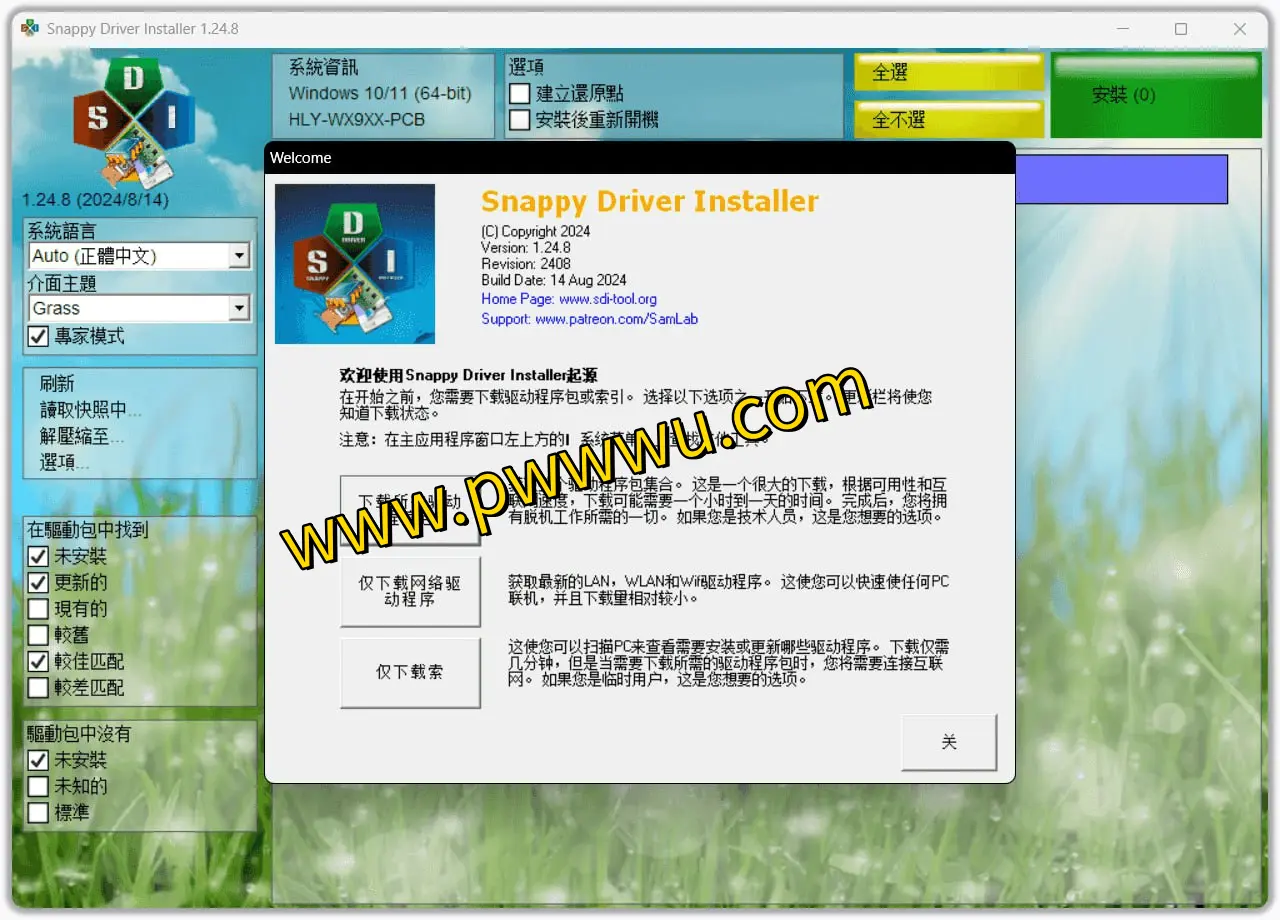
Task: Enable the 較差匹配 filter checkbox
Action: [38, 688]
